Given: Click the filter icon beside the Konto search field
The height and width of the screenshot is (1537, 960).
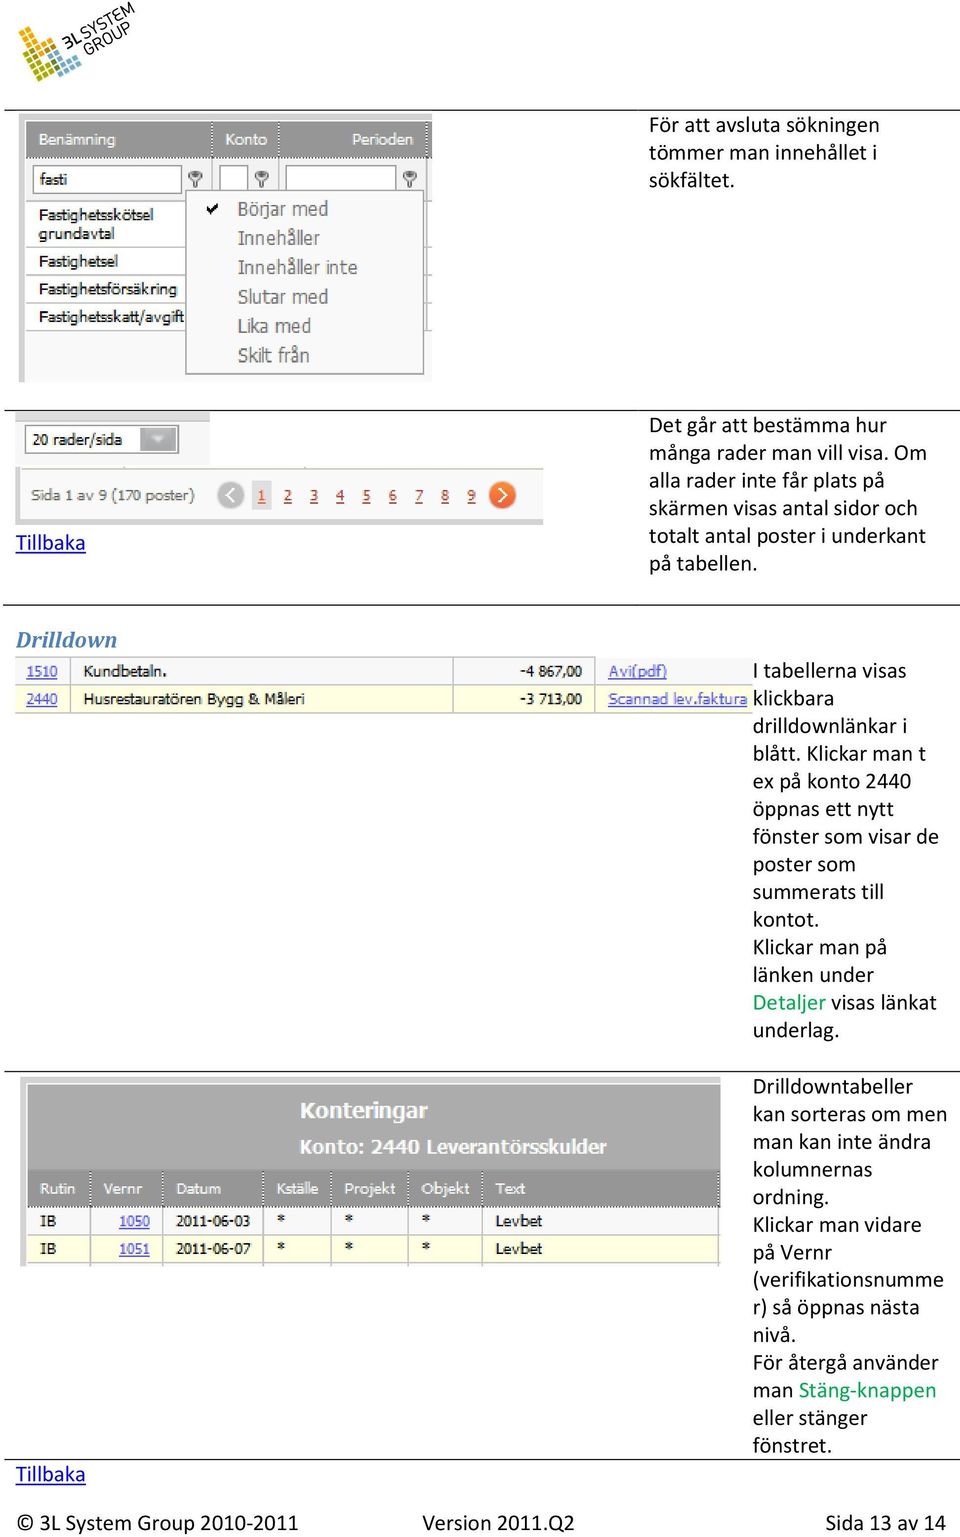Looking at the screenshot, I should pyautogui.click(x=261, y=179).
